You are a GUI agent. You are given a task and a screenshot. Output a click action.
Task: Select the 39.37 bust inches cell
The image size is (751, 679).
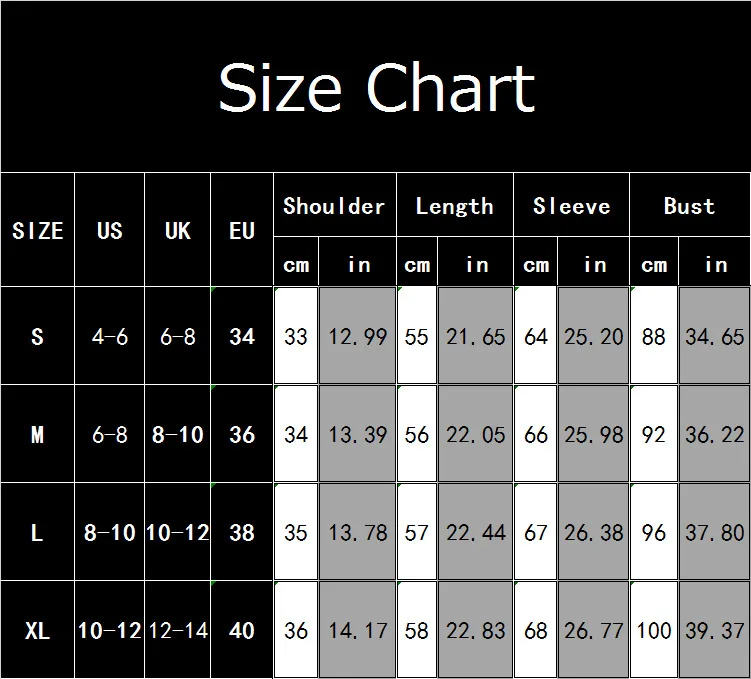714,631
